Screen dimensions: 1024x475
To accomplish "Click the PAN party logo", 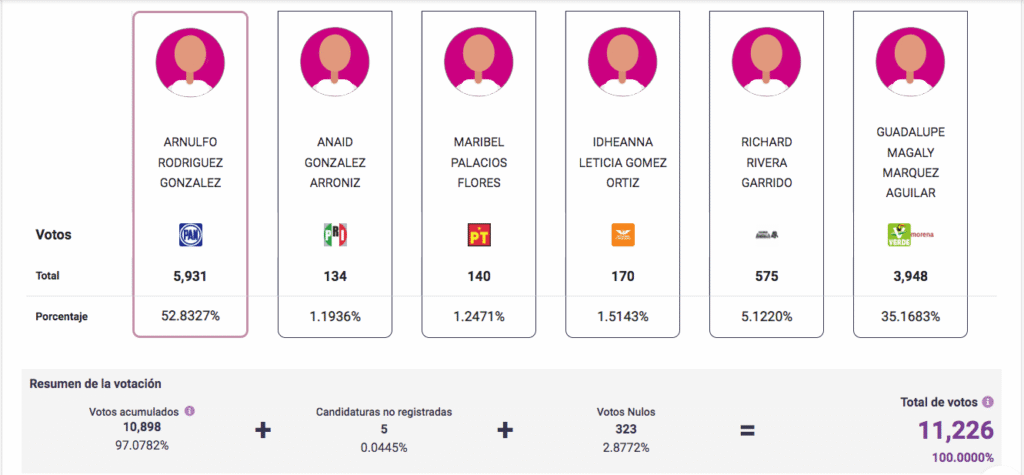I will tap(190, 235).
